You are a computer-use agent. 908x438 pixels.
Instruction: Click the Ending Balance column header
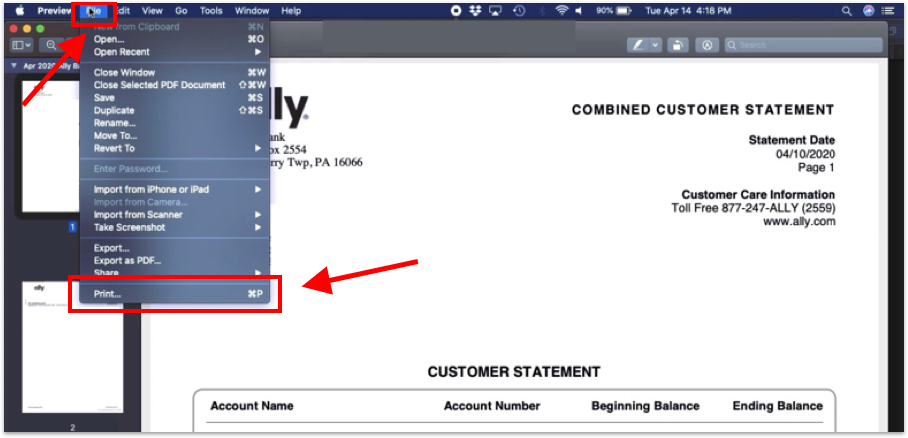tap(778, 406)
